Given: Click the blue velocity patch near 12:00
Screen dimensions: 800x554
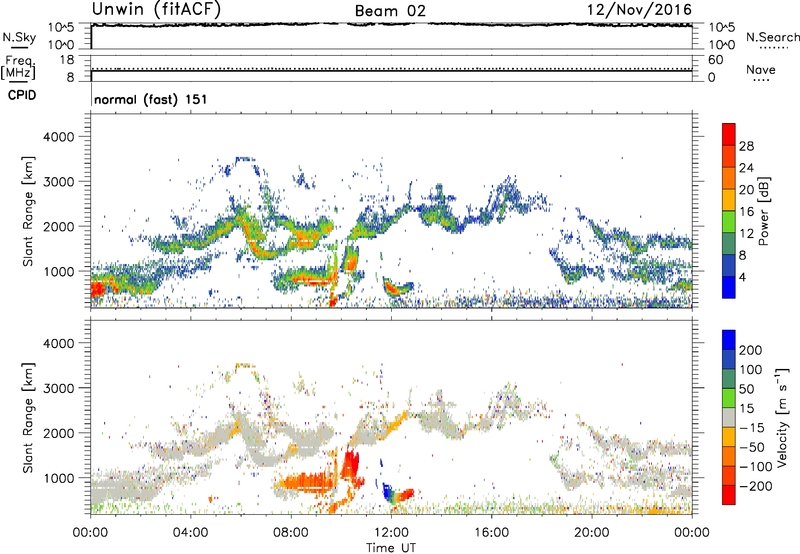Looking at the screenshot, I should click(386, 491).
